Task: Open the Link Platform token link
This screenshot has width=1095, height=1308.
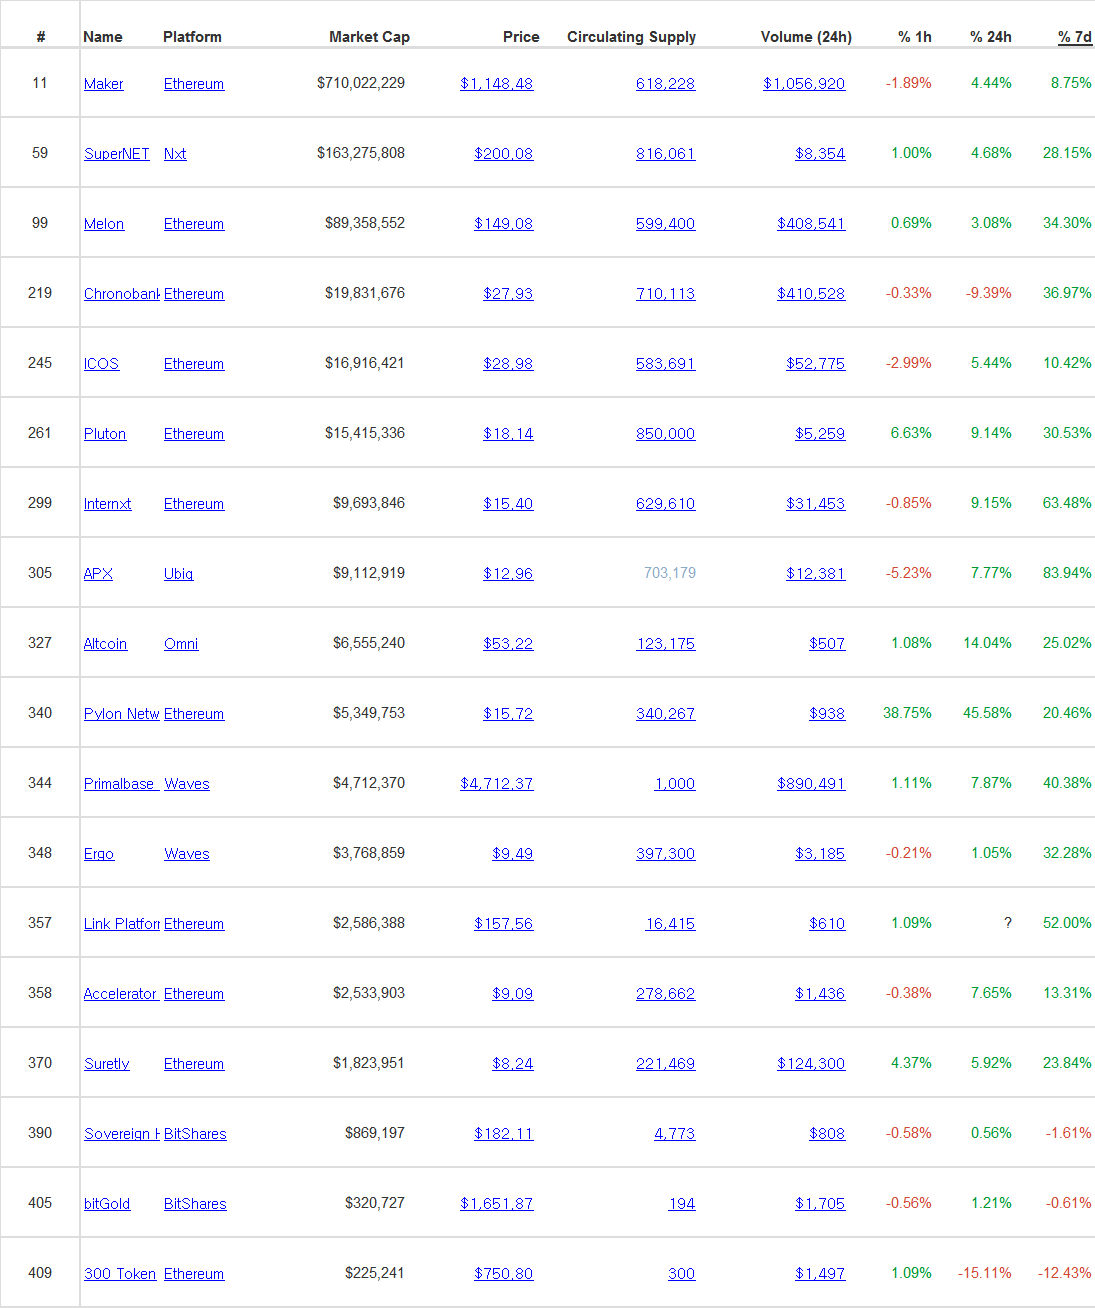Action: tap(122, 924)
